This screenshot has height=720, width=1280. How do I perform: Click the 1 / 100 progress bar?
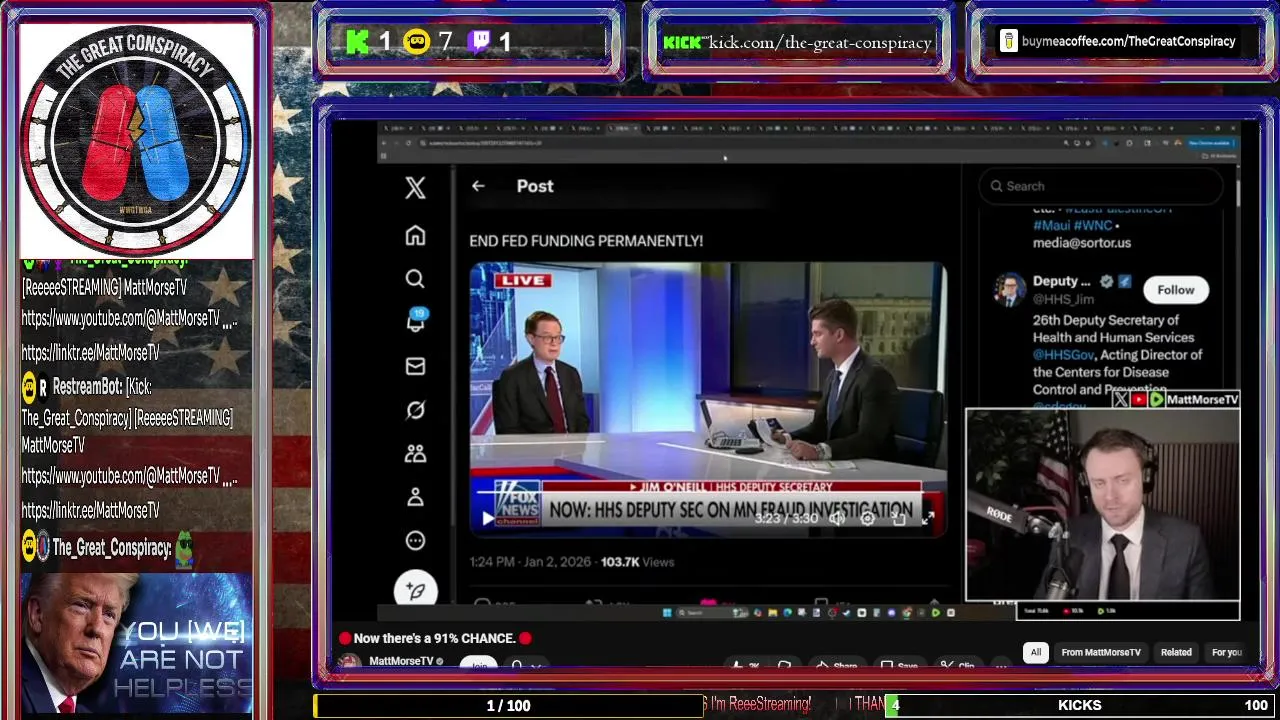point(509,705)
